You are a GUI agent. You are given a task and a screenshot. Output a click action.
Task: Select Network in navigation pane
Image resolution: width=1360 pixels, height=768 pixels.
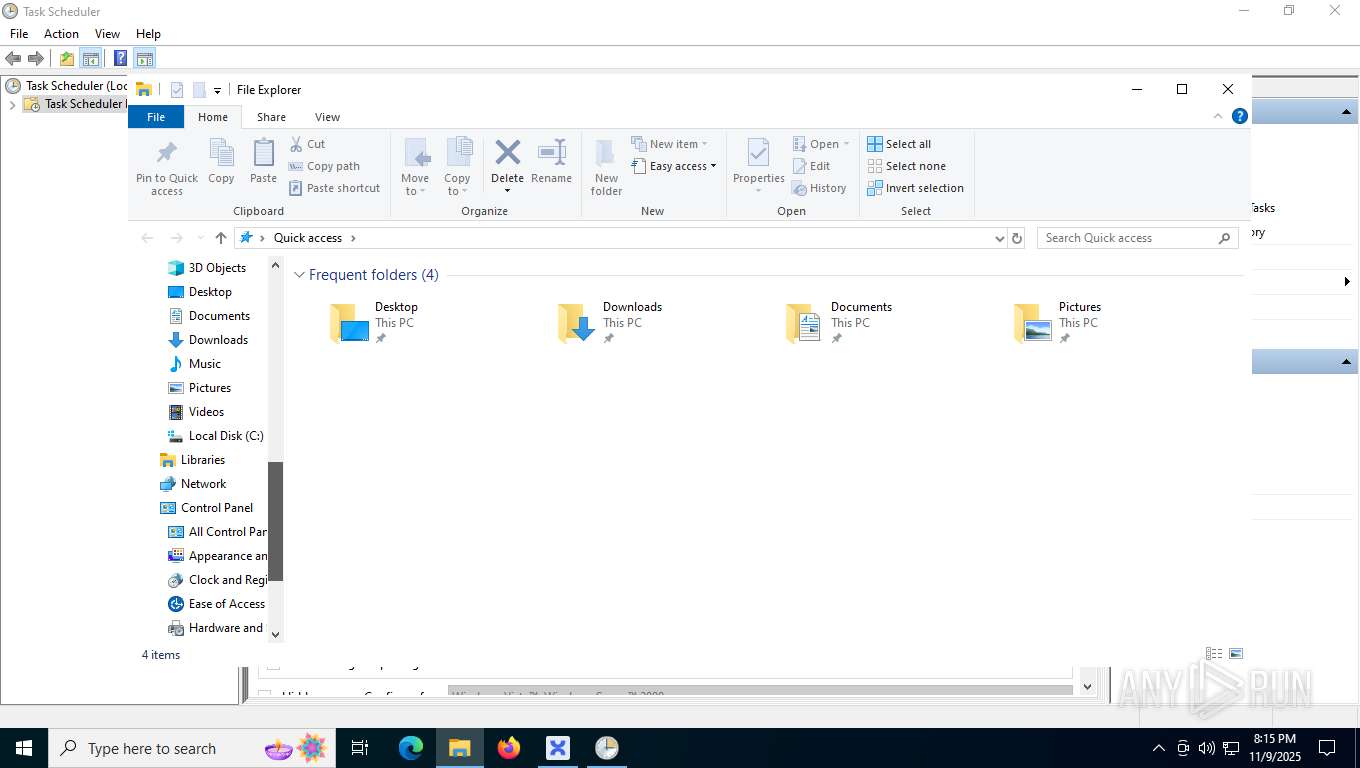pos(193,484)
